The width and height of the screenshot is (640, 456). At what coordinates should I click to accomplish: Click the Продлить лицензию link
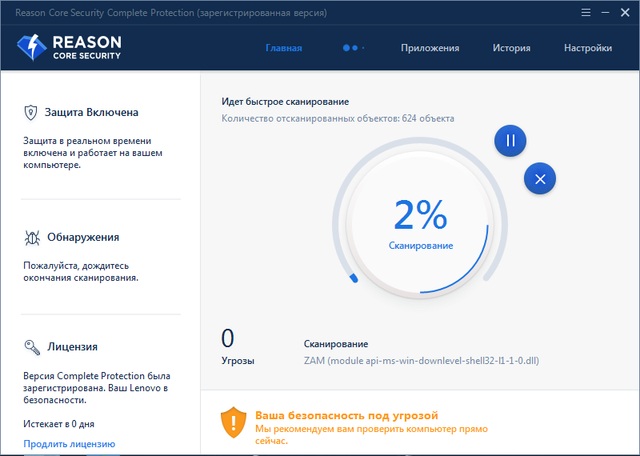(69, 443)
